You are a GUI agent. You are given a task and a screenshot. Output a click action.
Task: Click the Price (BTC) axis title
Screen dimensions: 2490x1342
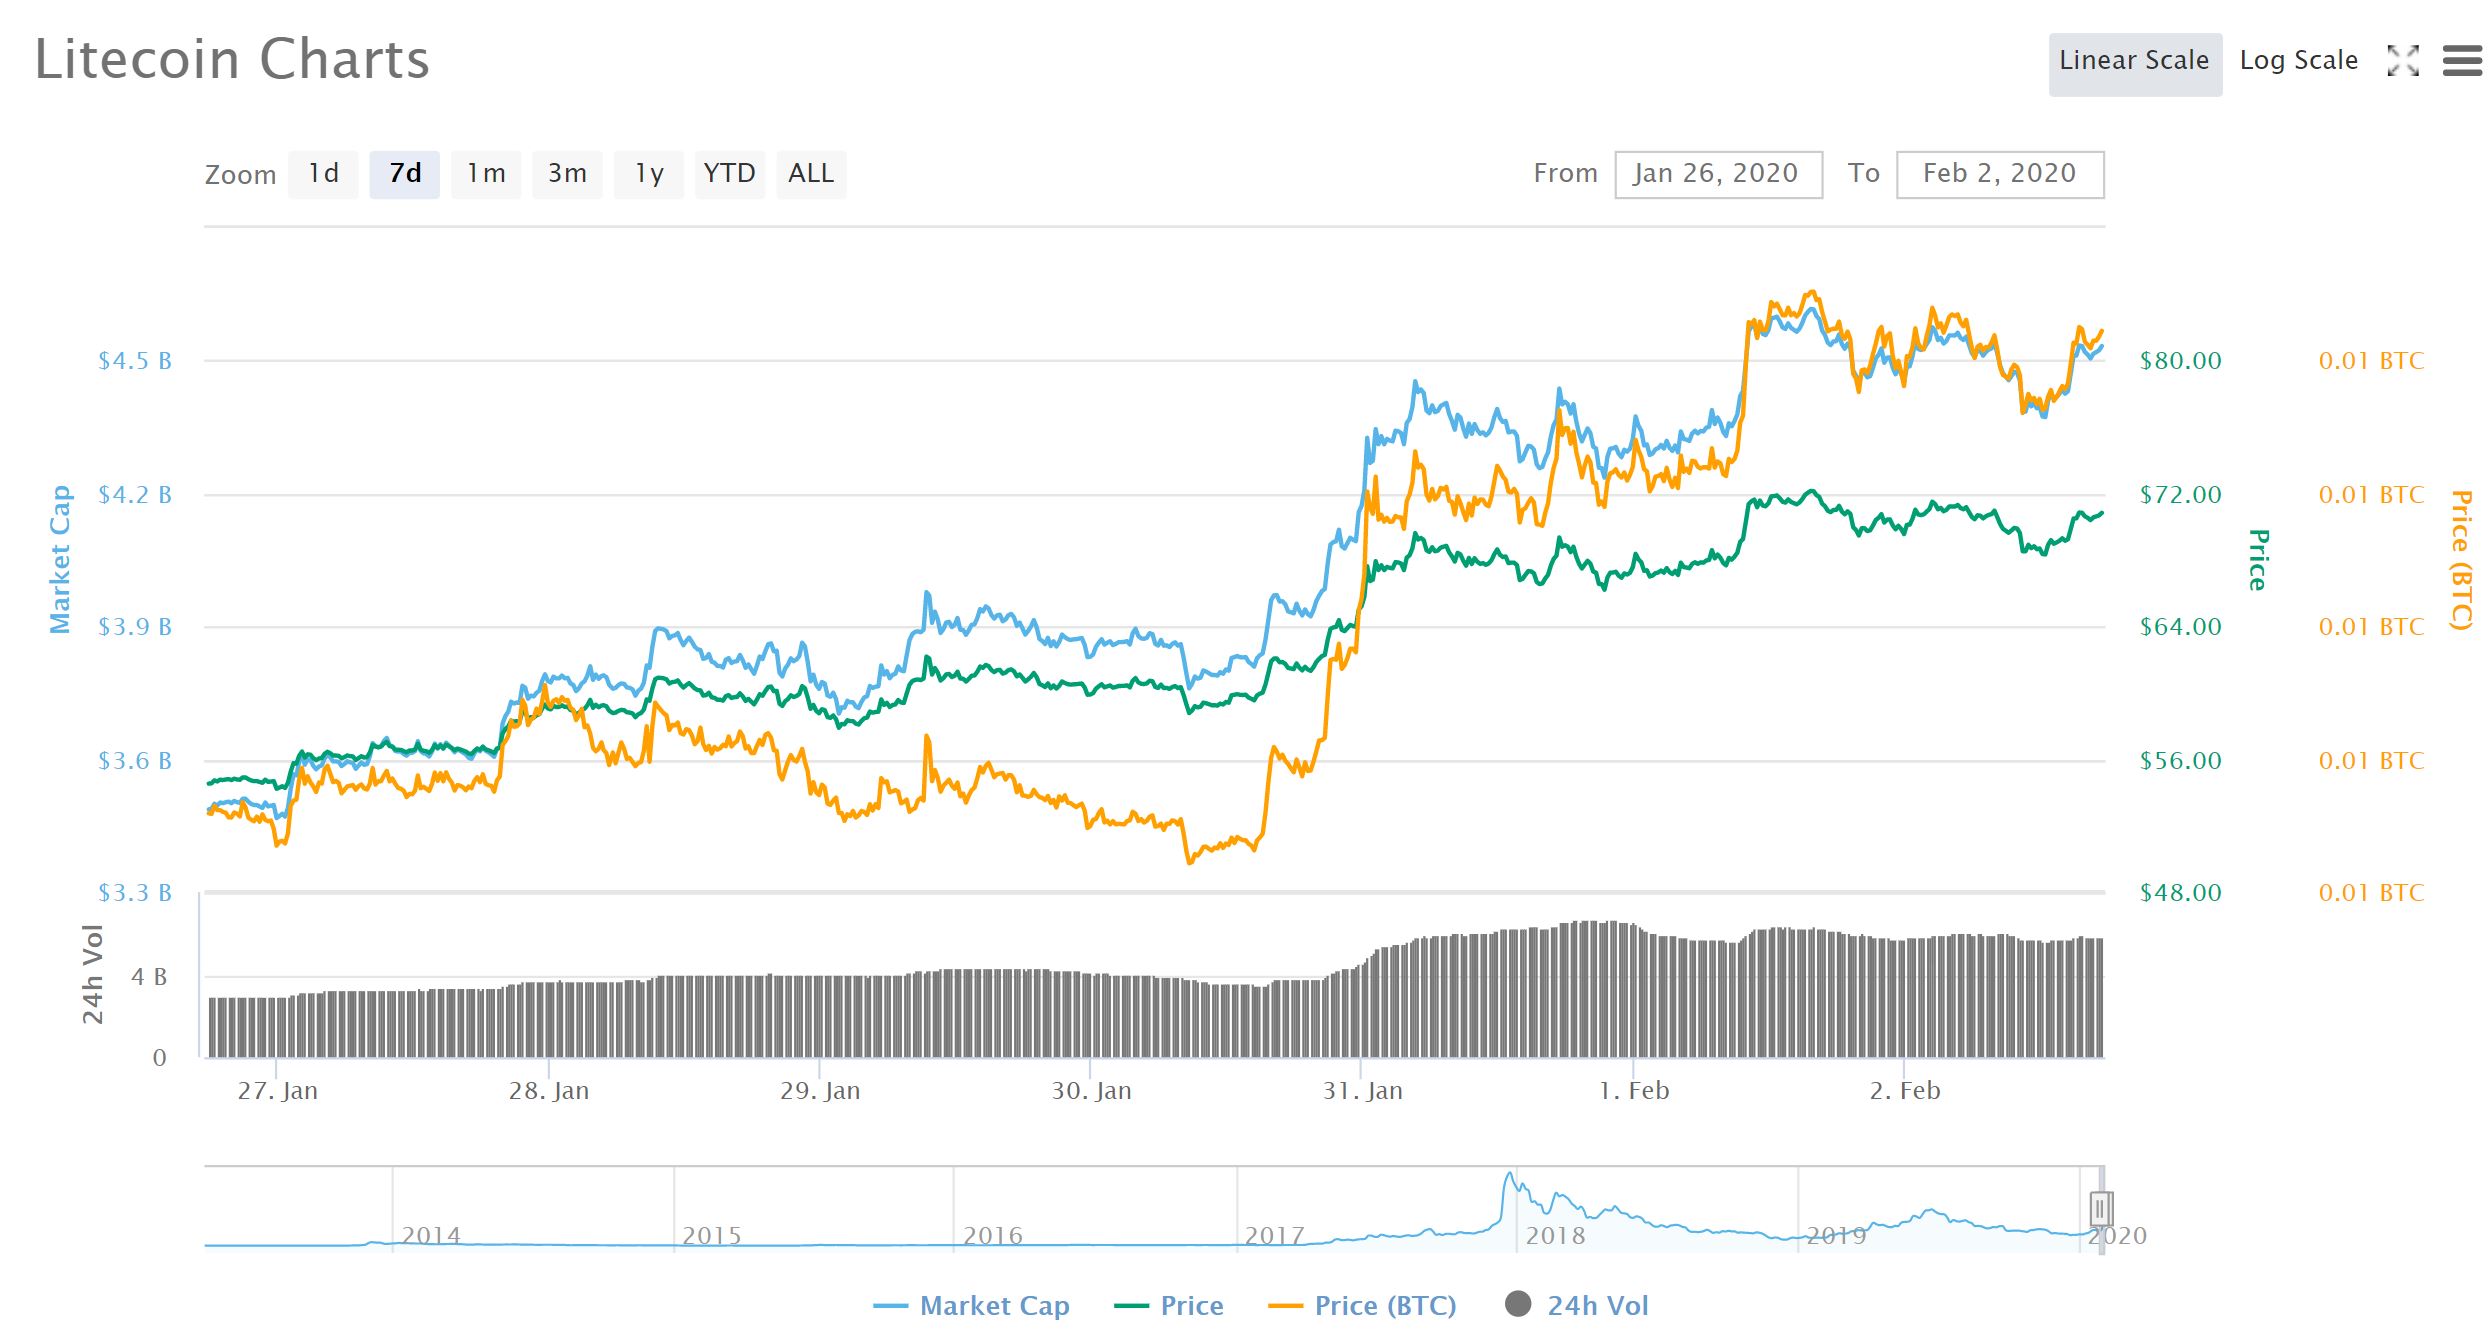point(2461,560)
